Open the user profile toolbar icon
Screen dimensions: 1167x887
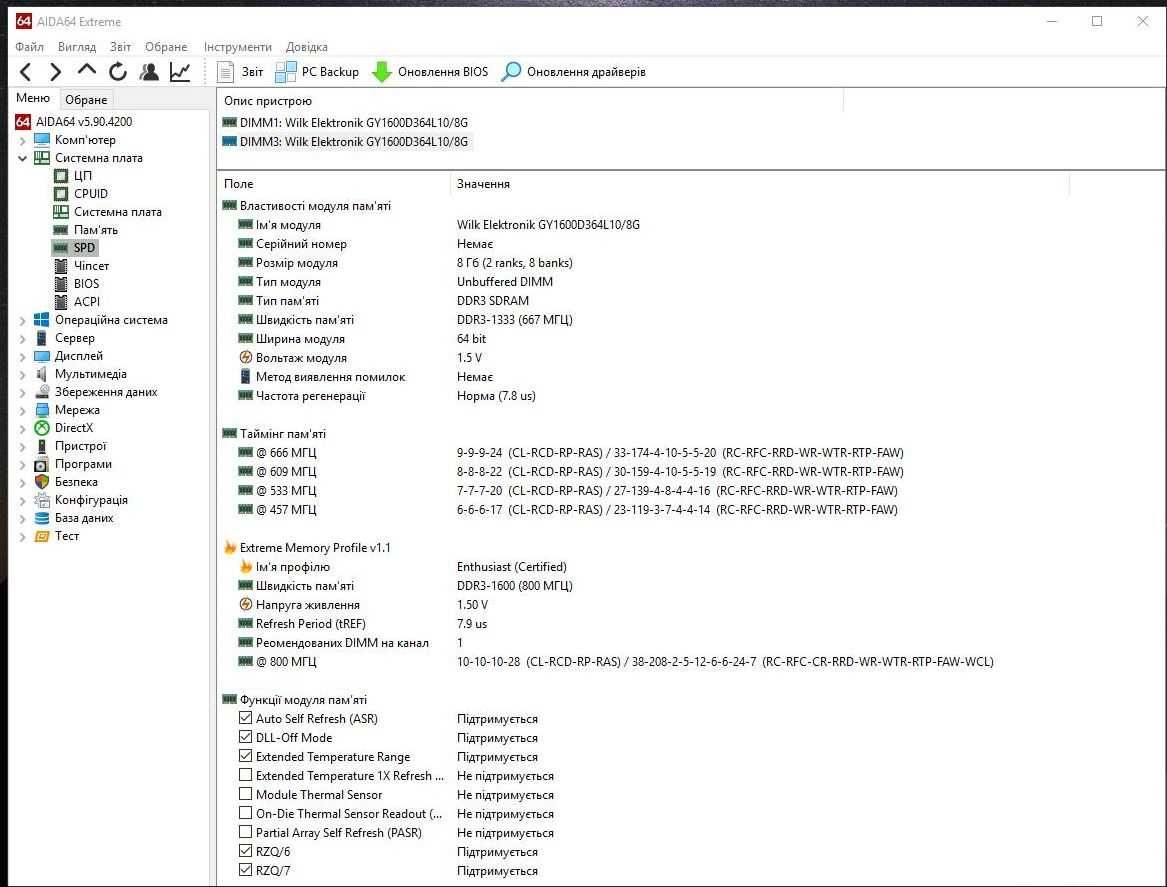[149, 72]
